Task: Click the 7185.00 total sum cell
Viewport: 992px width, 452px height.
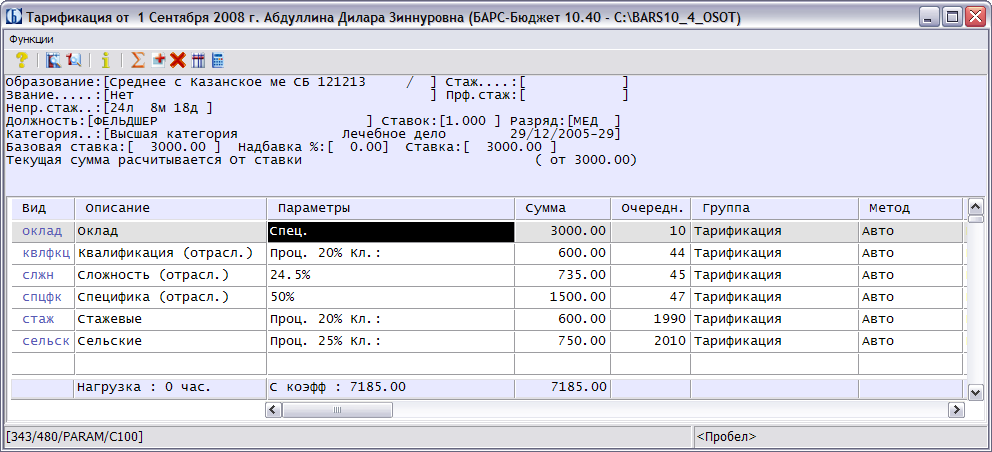Action: [x=562, y=387]
